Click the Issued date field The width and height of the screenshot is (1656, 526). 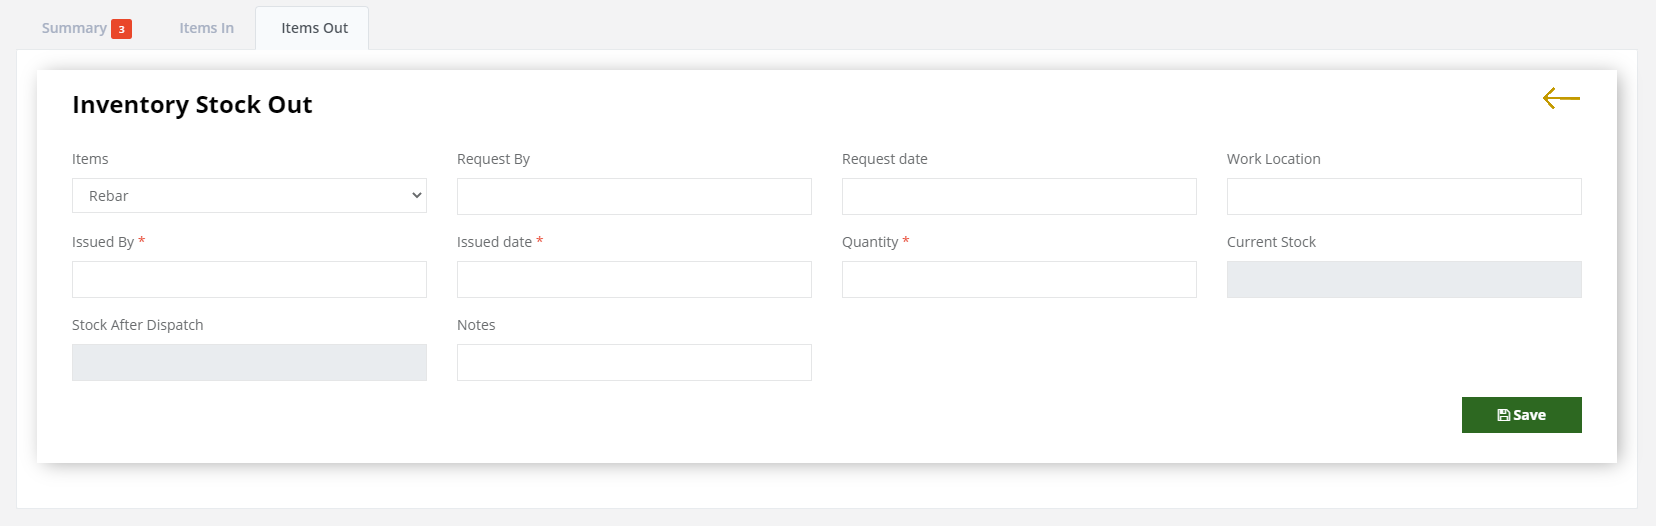(x=634, y=279)
